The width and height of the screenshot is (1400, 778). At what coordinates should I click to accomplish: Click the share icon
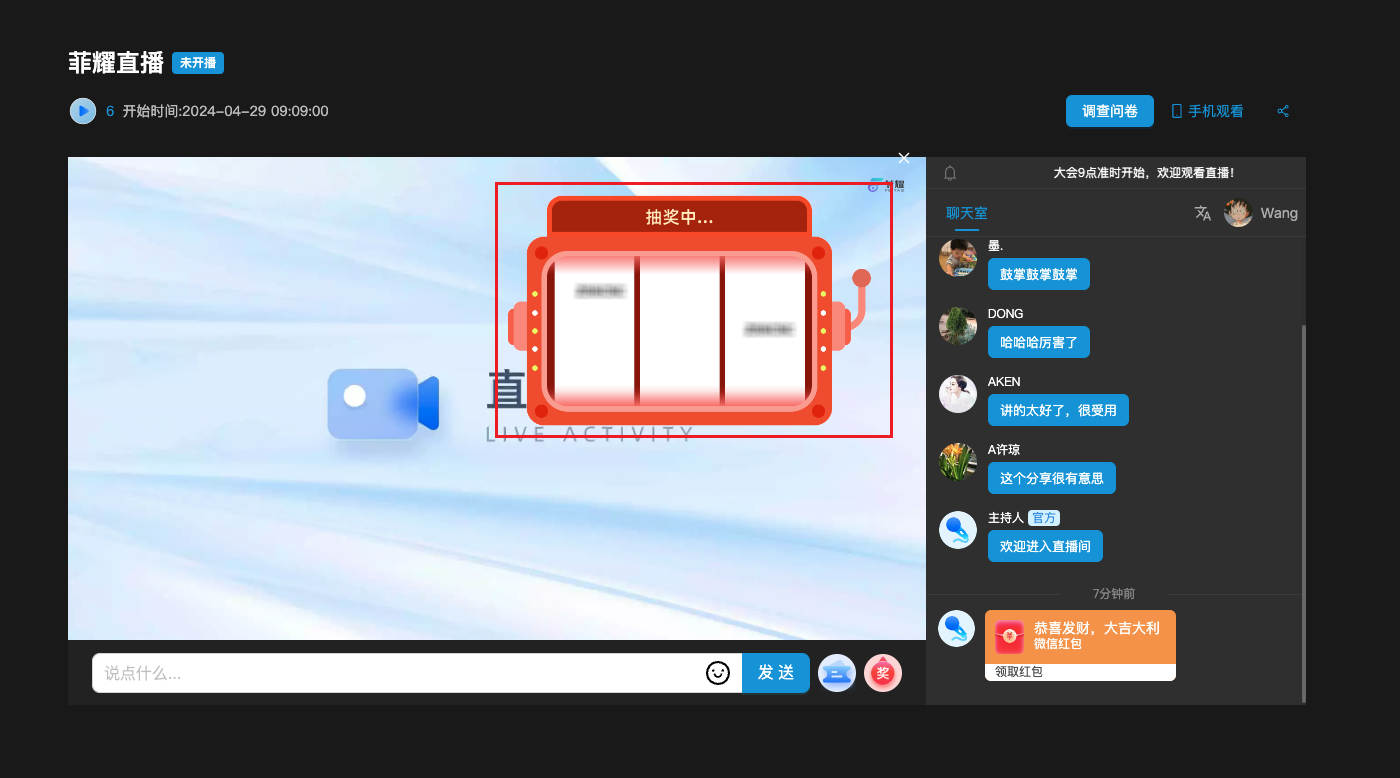point(1283,111)
